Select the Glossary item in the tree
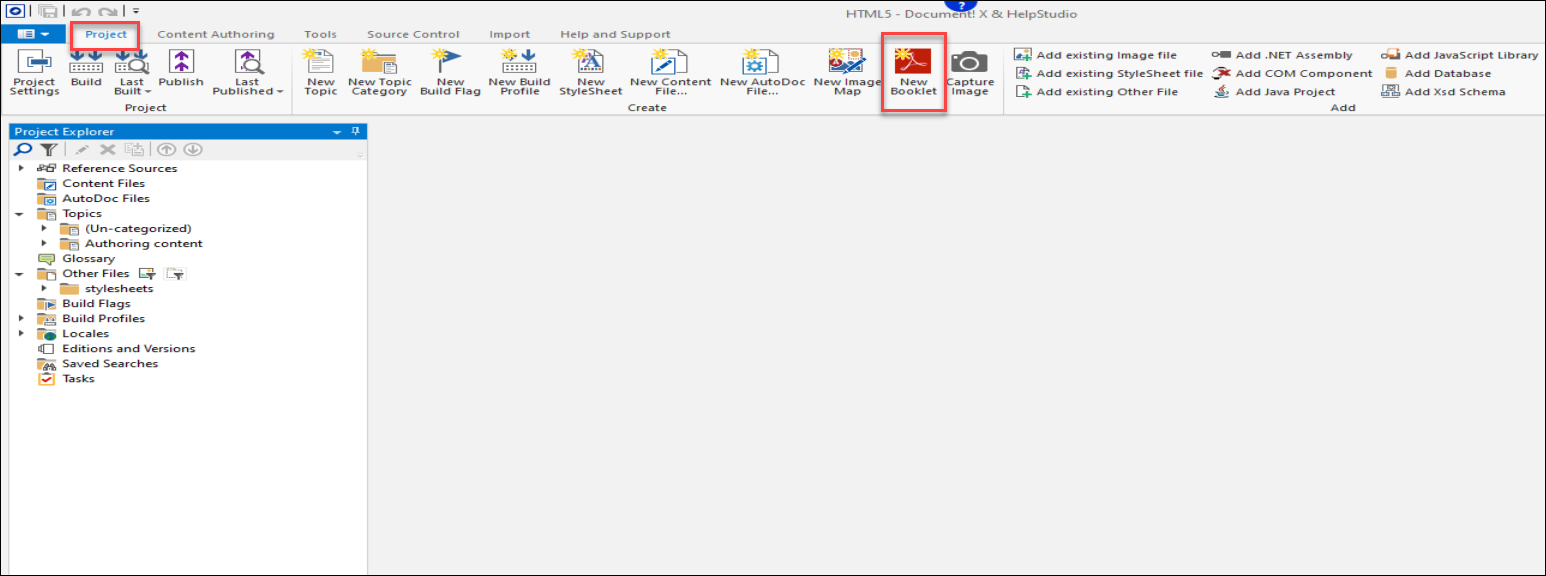The width and height of the screenshot is (1546, 576). click(88, 258)
